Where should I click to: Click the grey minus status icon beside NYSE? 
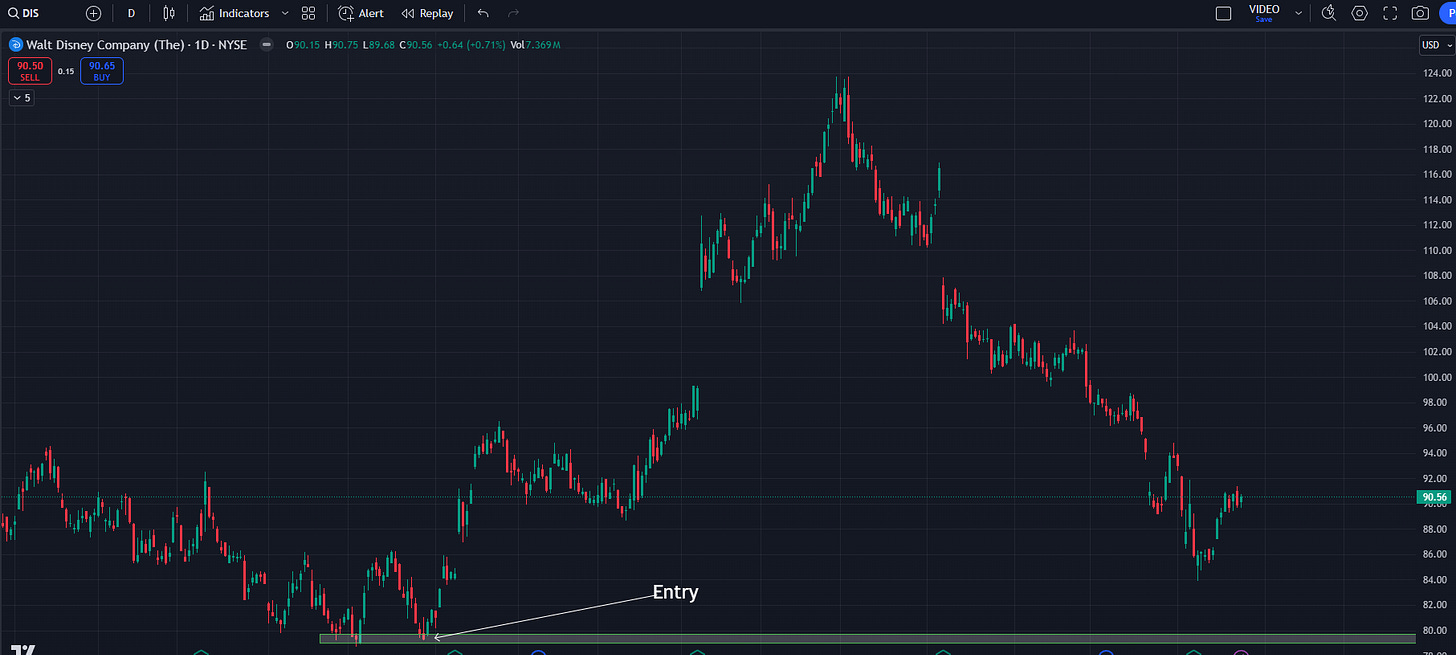tap(267, 44)
